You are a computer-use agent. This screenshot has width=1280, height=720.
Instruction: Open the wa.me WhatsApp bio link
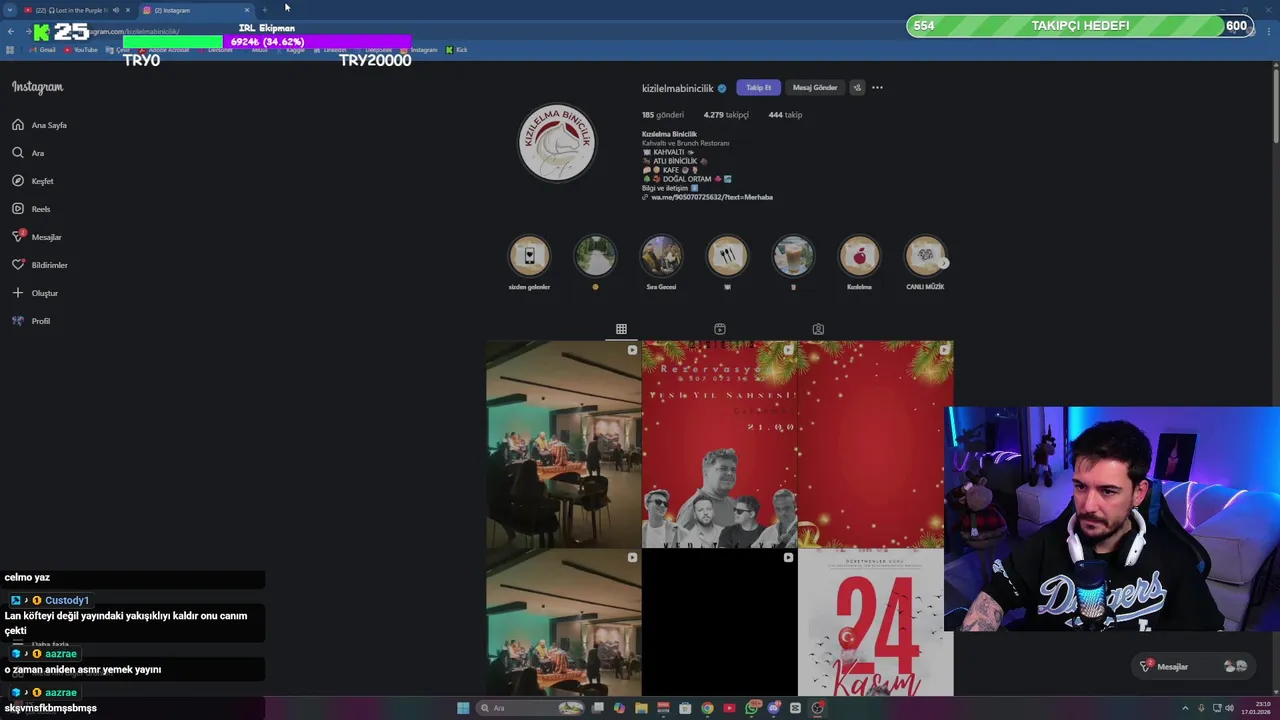coord(711,197)
